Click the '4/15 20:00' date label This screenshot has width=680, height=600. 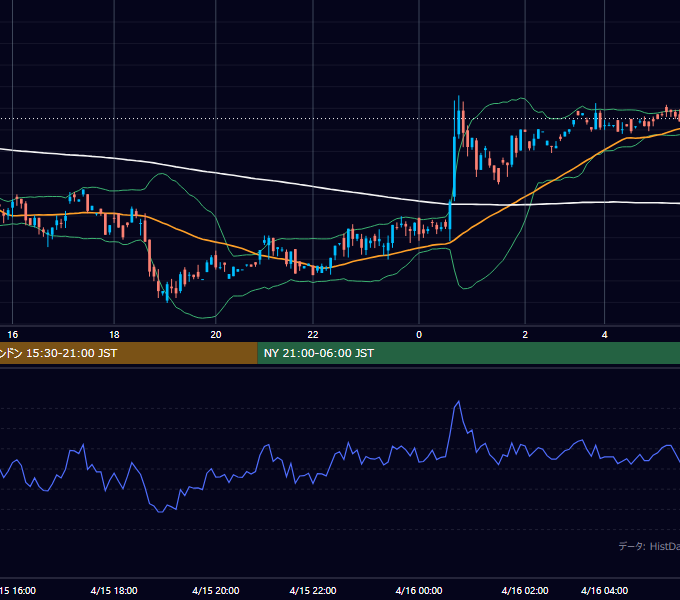click(216, 590)
